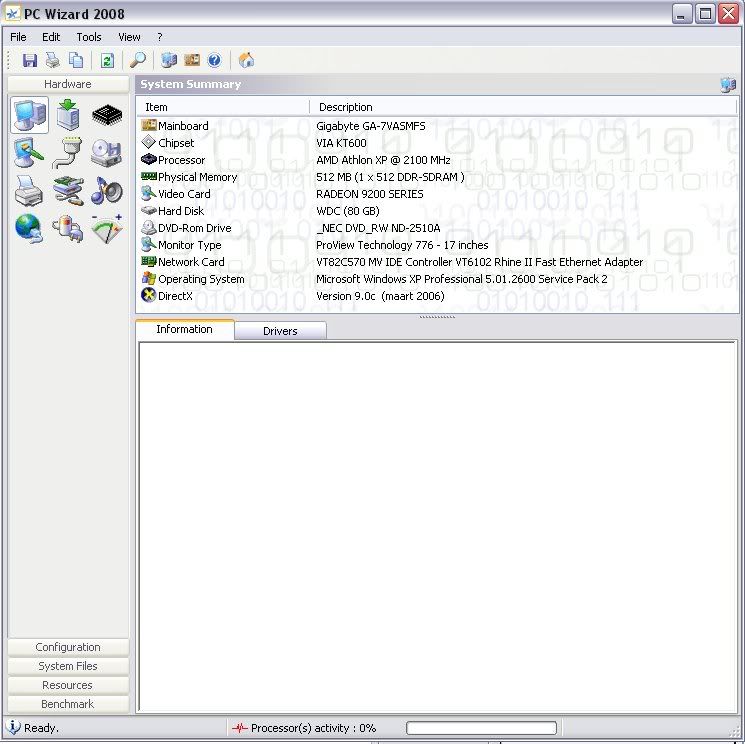Screen dimensions: 745x744
Task: Open the Devices cards hardware icon
Action: [68, 191]
